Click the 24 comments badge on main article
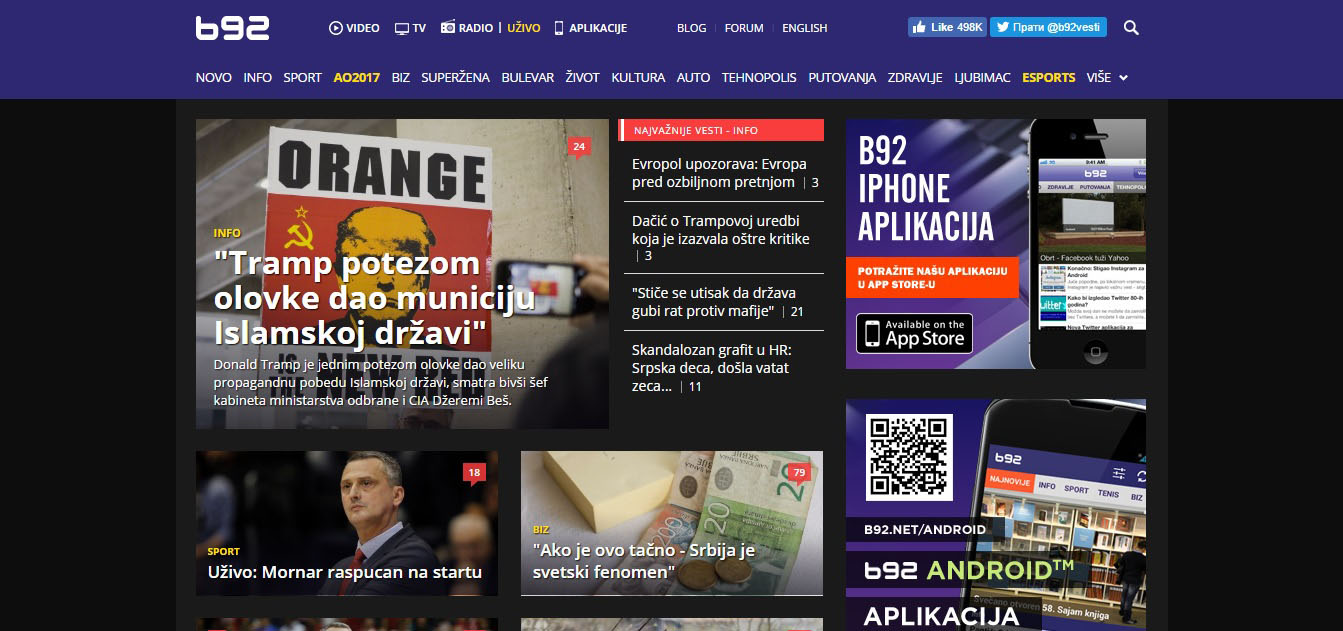This screenshot has width=1343, height=631. point(580,146)
